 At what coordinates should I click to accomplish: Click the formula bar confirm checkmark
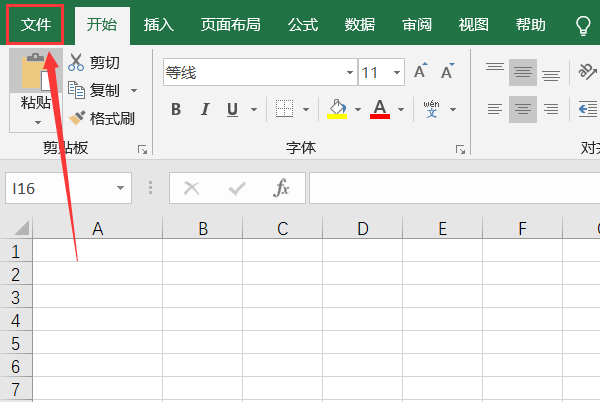(x=237, y=188)
